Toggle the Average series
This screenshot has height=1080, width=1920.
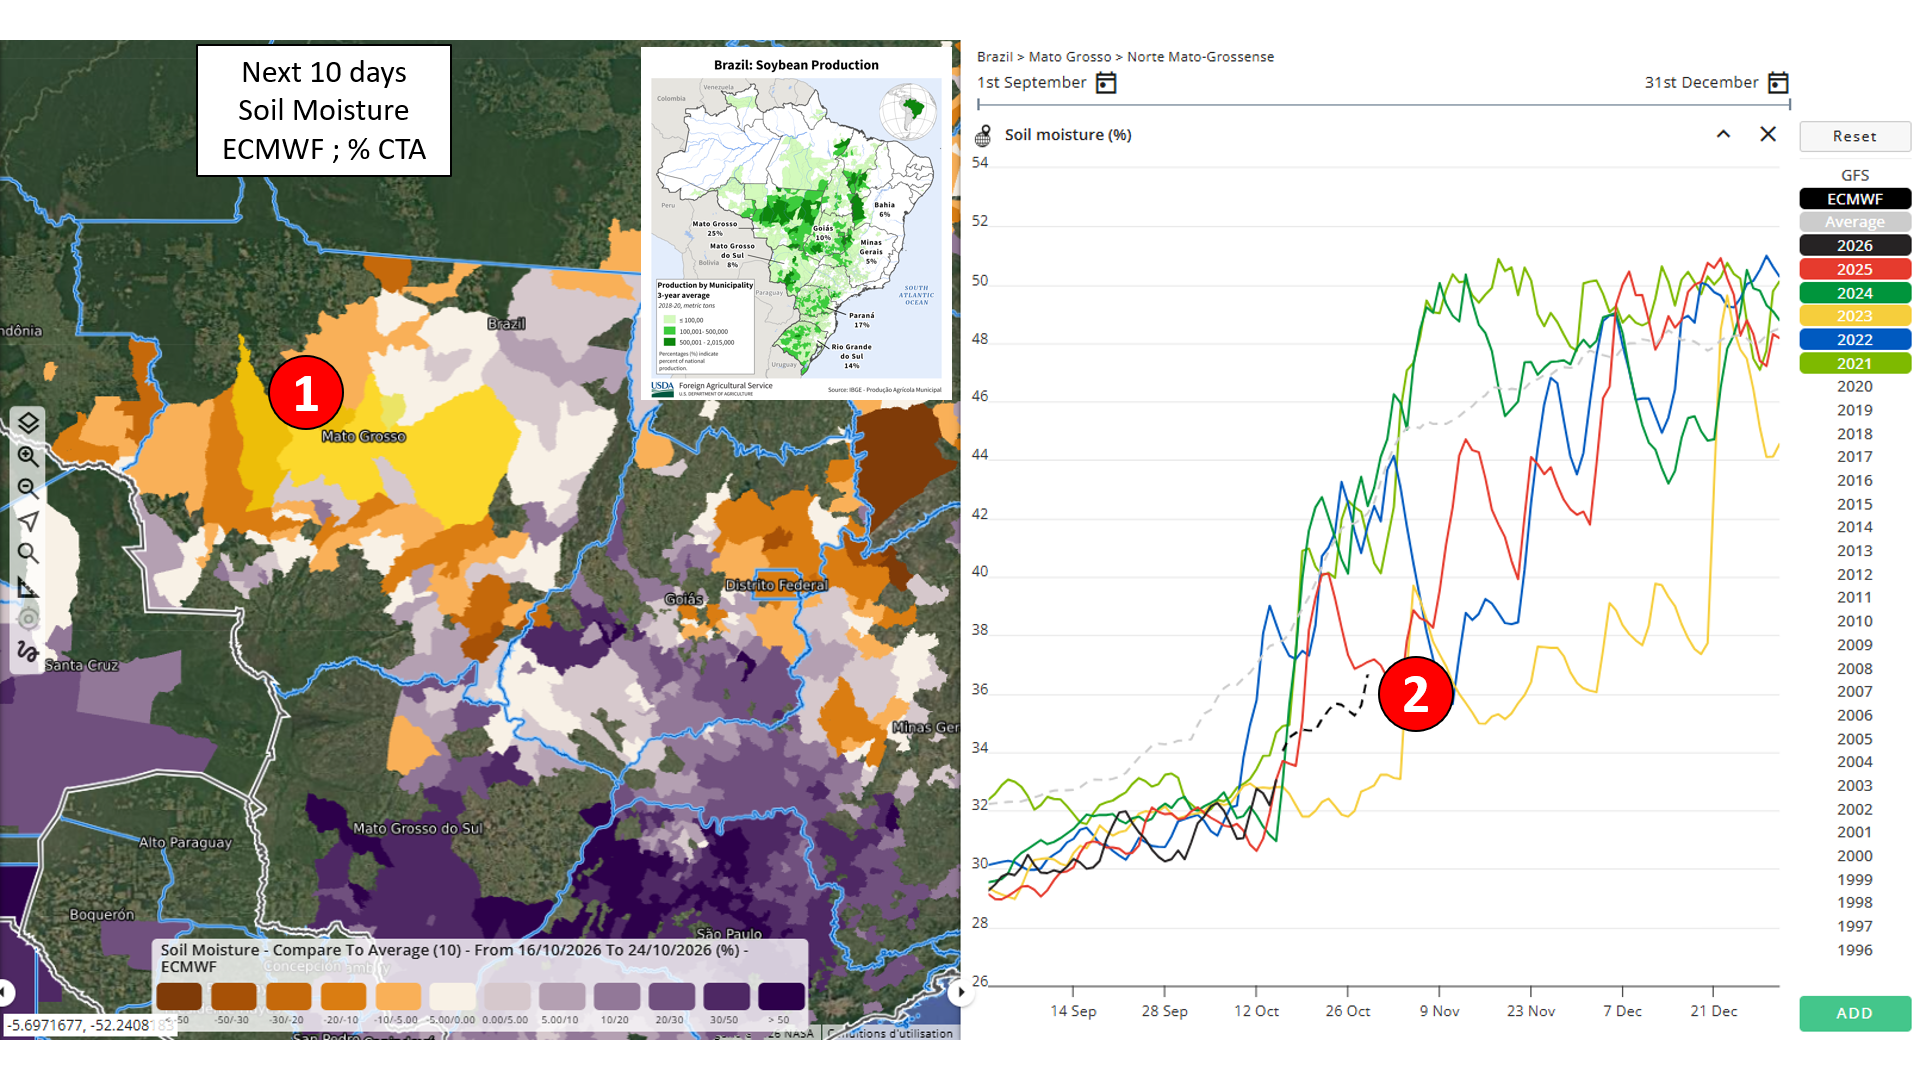click(1855, 222)
